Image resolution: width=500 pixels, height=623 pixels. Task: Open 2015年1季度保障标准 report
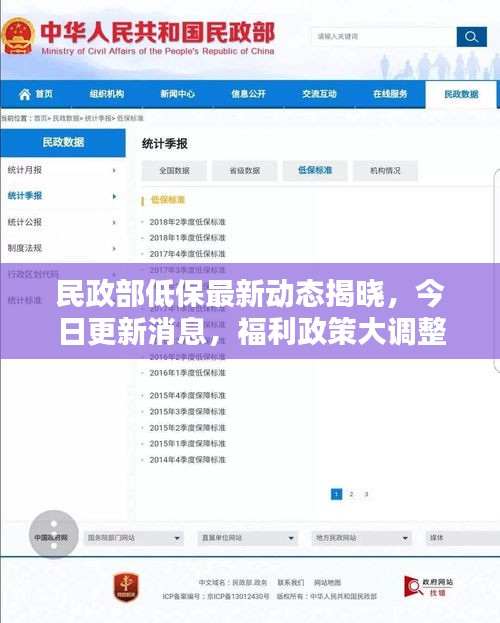pyautogui.click(x=188, y=444)
